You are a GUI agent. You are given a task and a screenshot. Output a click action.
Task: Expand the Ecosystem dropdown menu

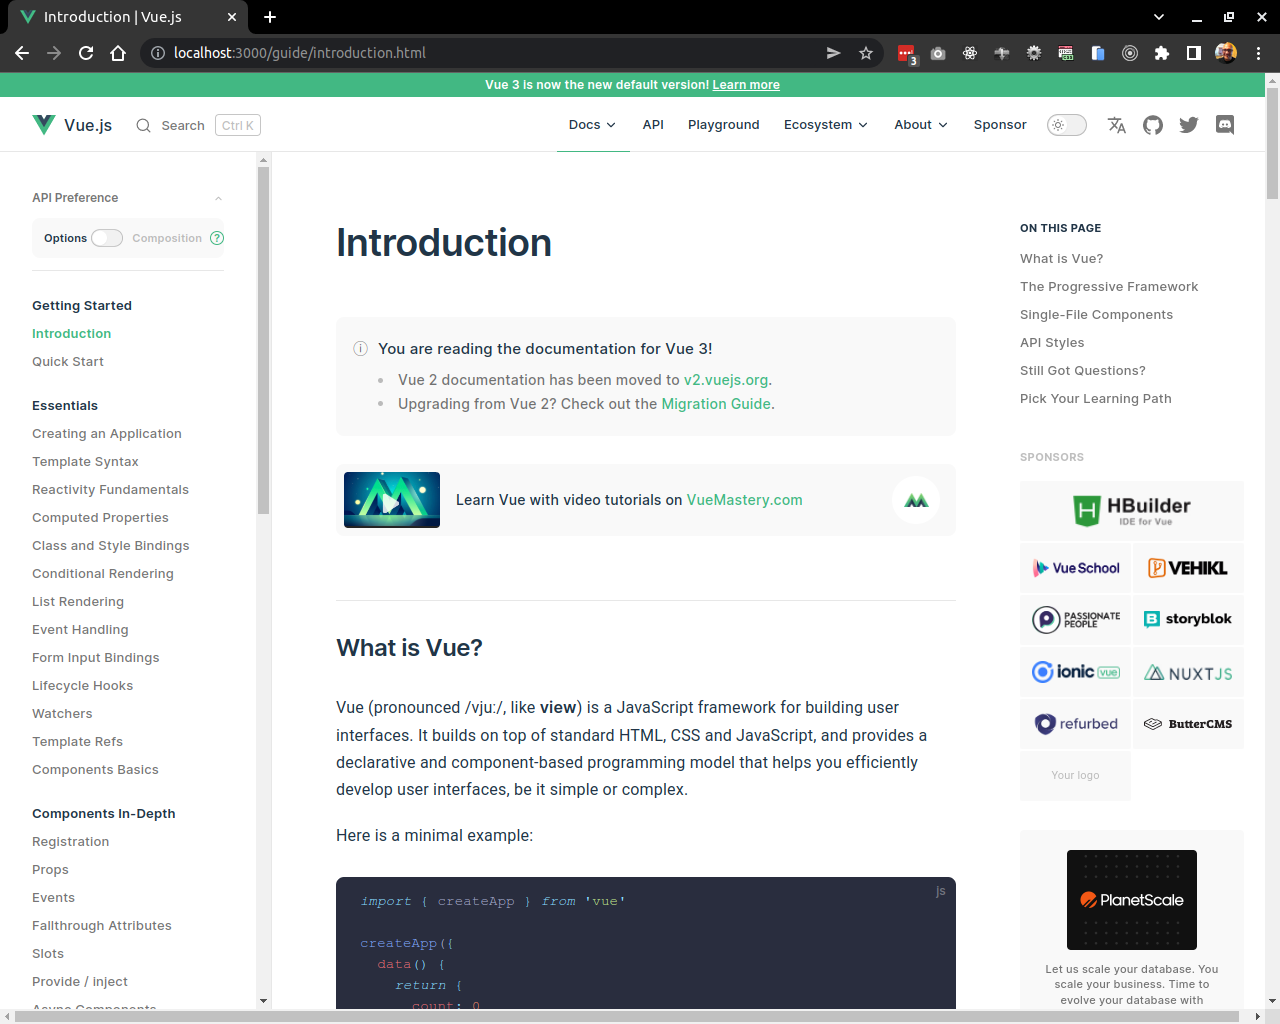pyautogui.click(x=826, y=125)
